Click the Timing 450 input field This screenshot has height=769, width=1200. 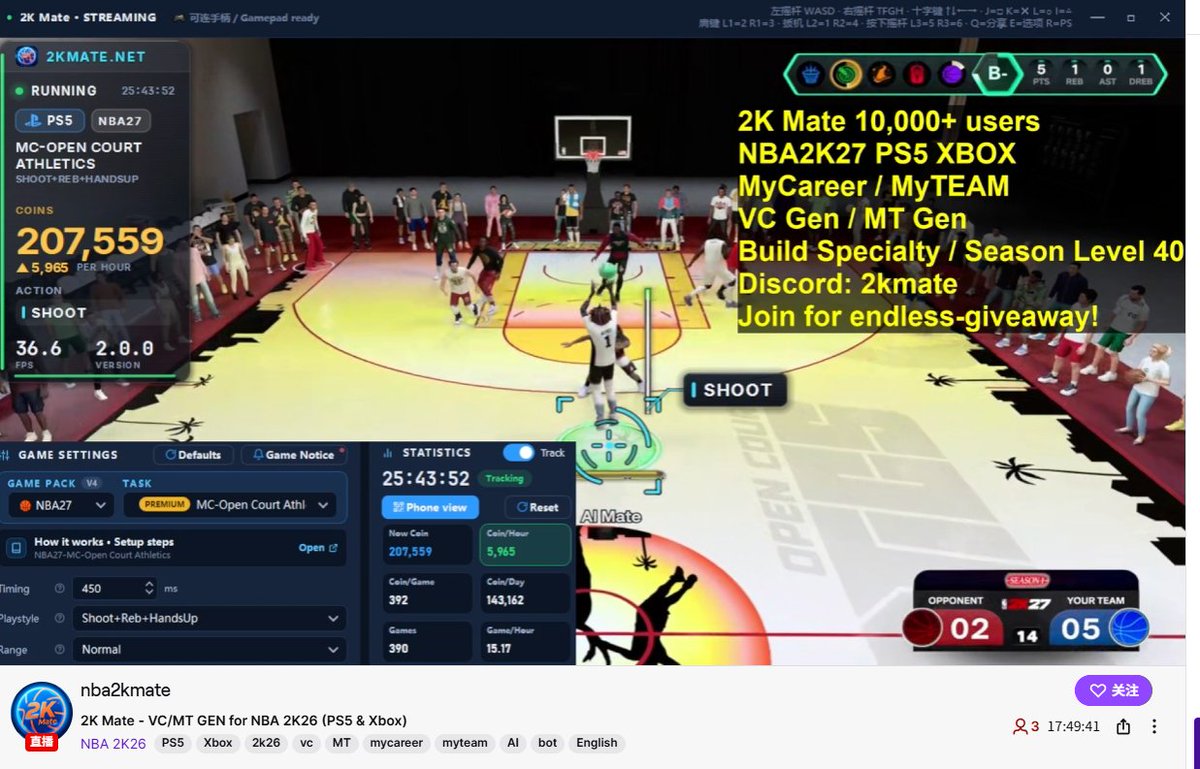pyautogui.click(x=115, y=589)
